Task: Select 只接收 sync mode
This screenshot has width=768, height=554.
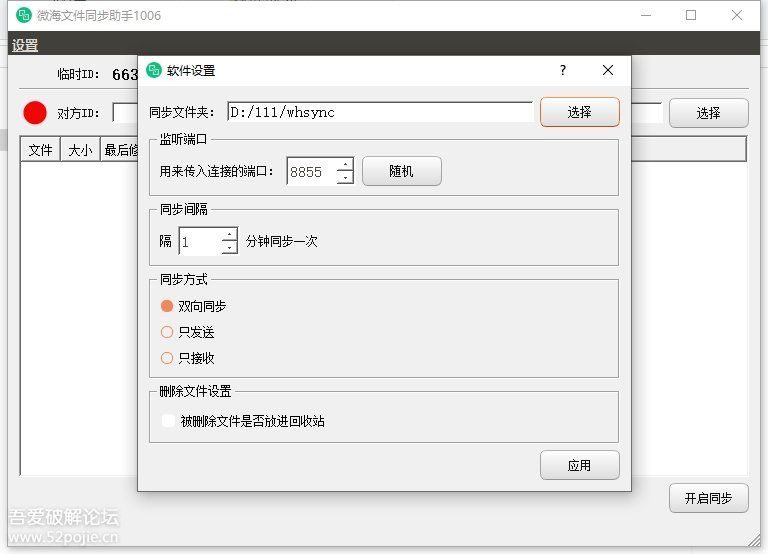Action: [167, 358]
